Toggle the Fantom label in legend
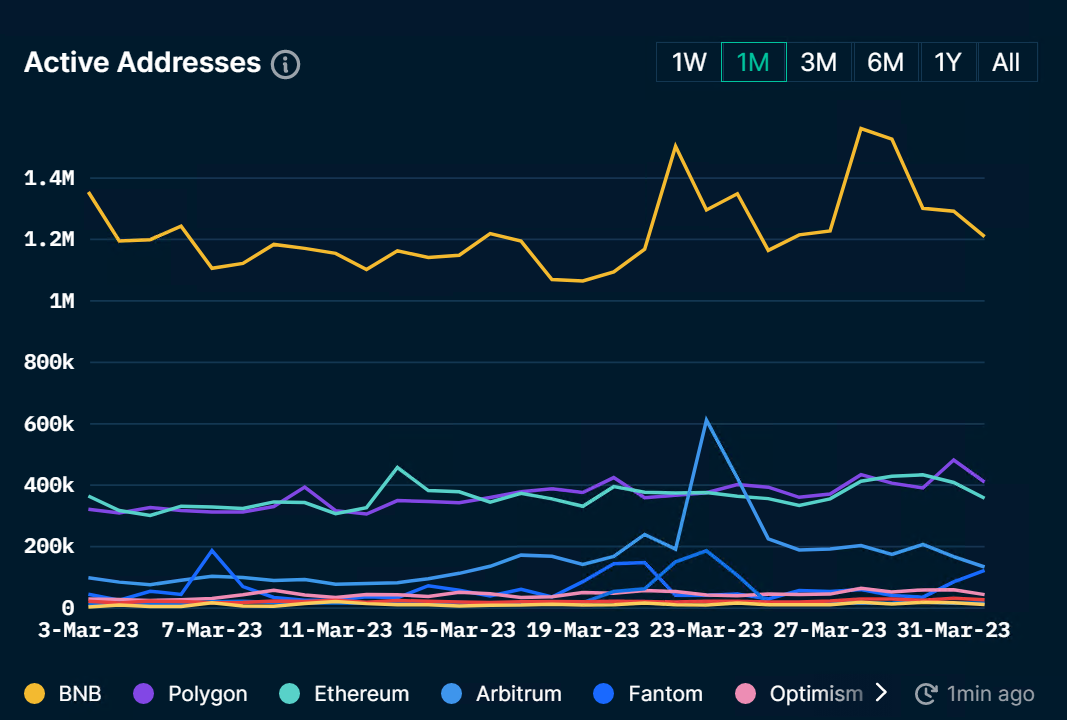 click(x=665, y=694)
